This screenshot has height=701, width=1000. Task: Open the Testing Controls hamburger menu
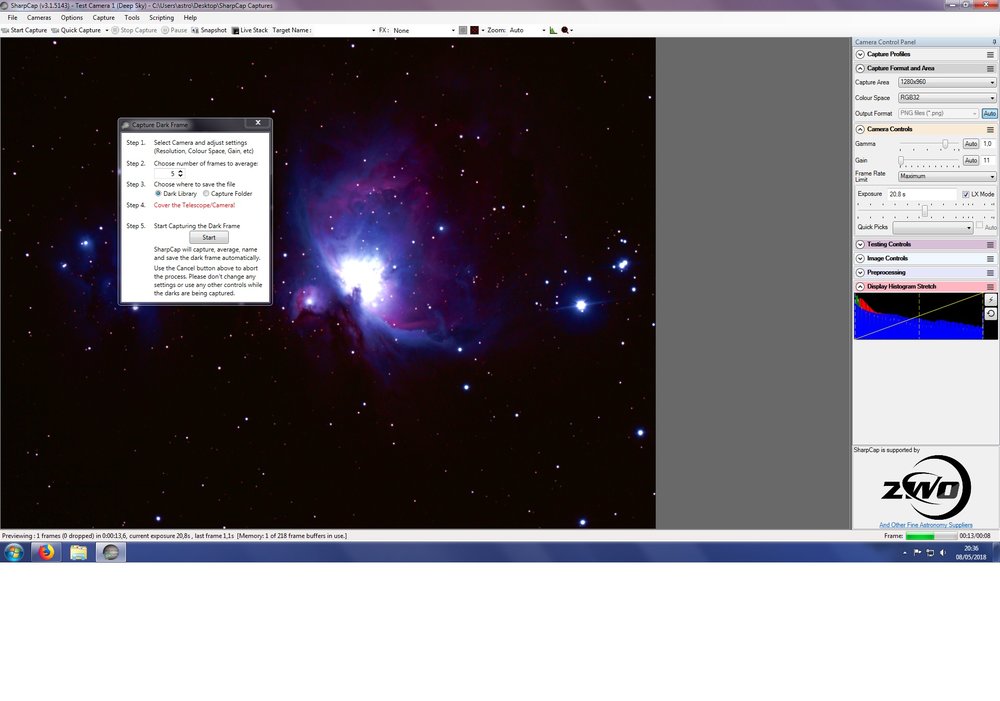990,245
